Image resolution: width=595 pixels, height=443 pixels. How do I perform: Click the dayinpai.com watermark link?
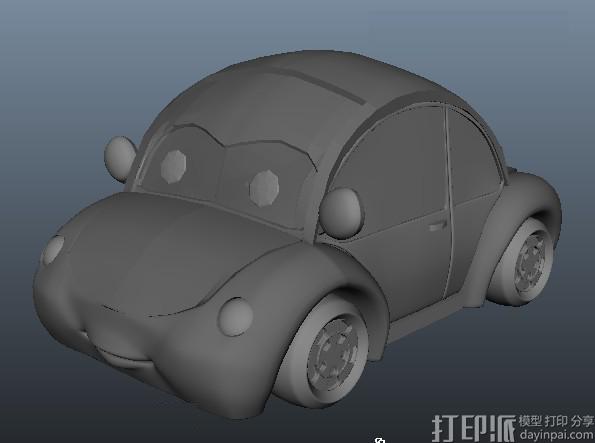click(557, 434)
